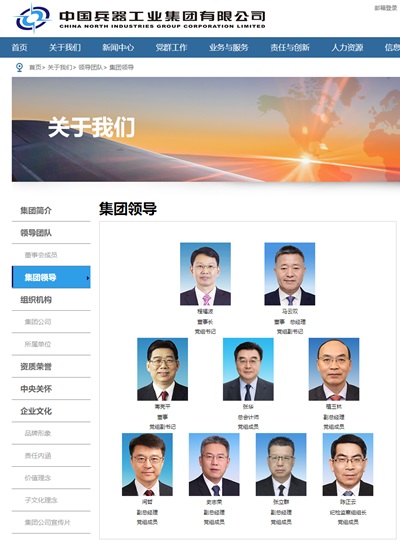Click 领导团队 breadcrumb link
This screenshot has width=400, height=541.
90,67
